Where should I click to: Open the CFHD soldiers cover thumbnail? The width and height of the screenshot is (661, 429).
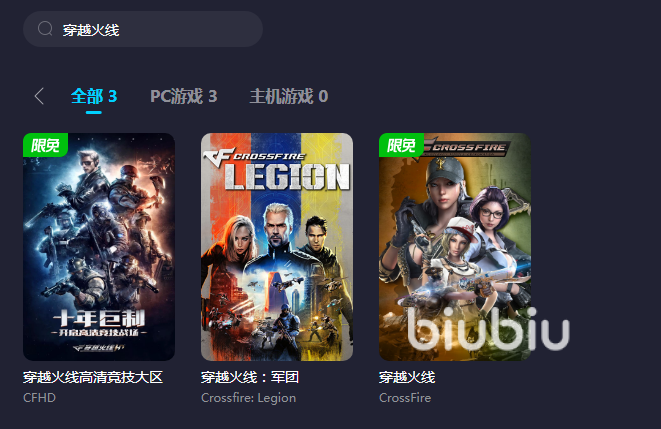pos(99,247)
